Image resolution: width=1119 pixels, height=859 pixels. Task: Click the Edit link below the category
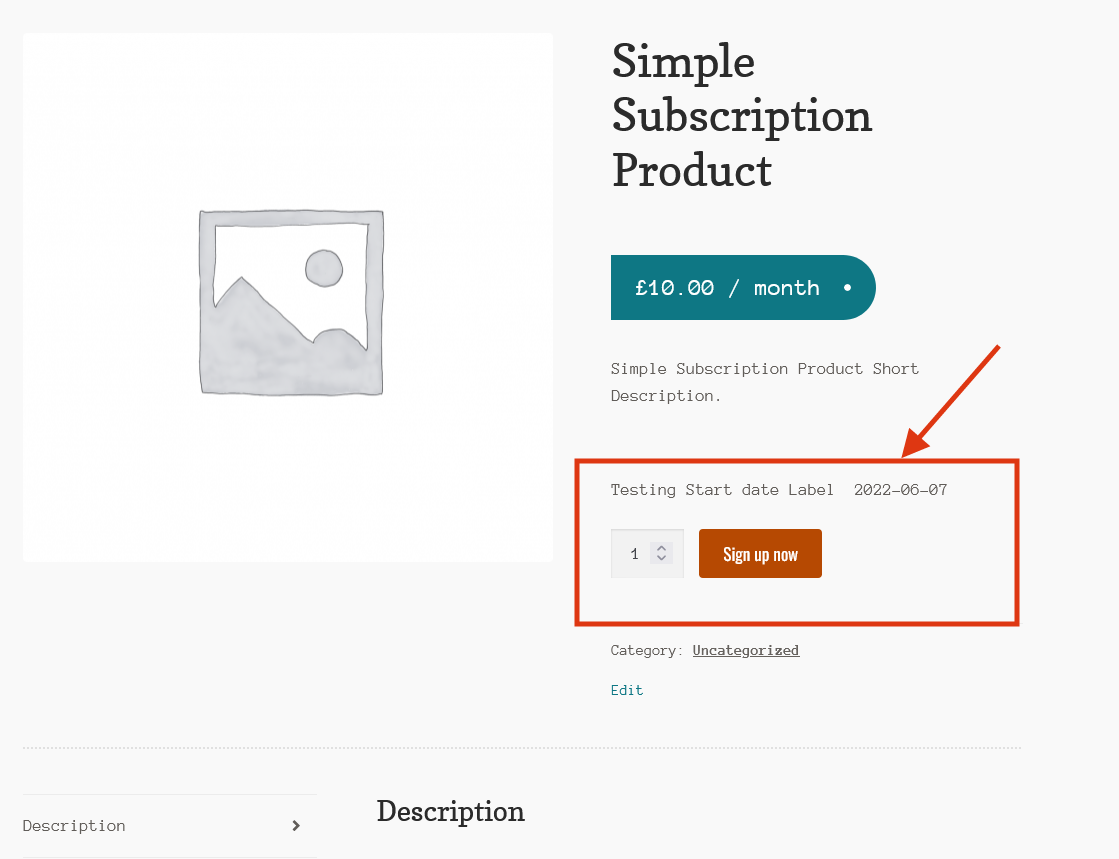(x=626, y=690)
